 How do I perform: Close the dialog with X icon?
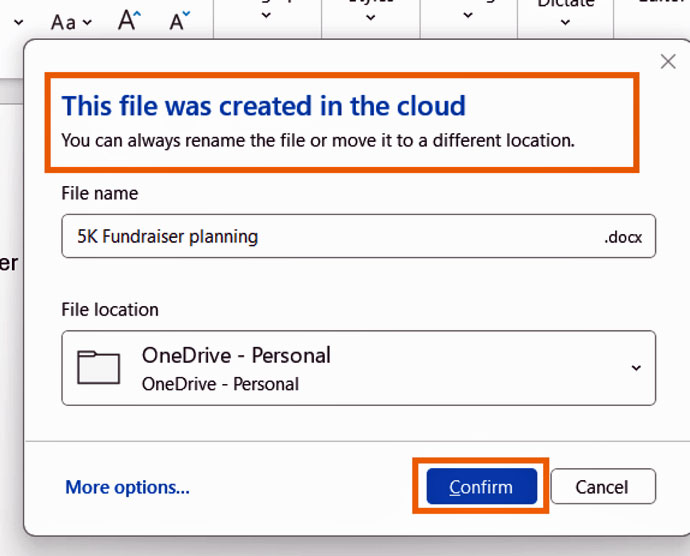click(668, 62)
